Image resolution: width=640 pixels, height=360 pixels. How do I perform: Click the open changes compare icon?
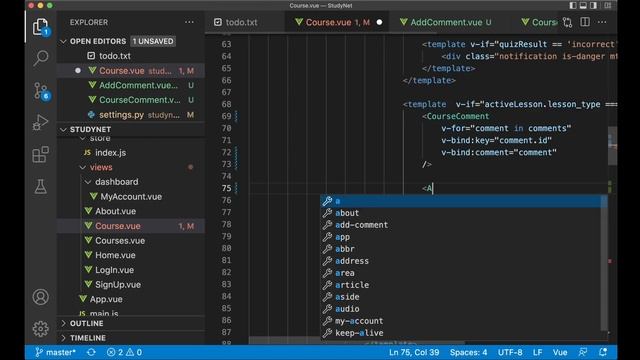tap(567, 22)
